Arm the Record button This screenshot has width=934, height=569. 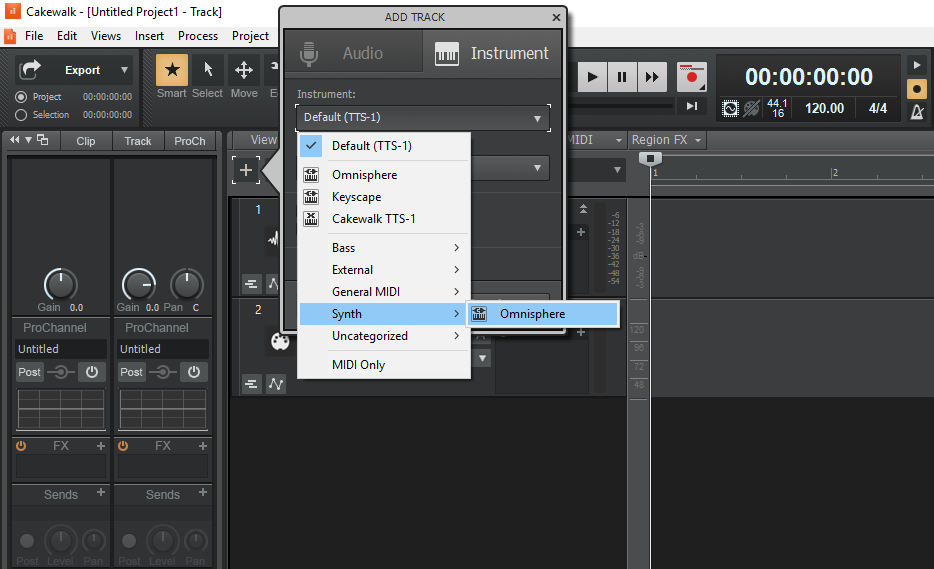692,77
